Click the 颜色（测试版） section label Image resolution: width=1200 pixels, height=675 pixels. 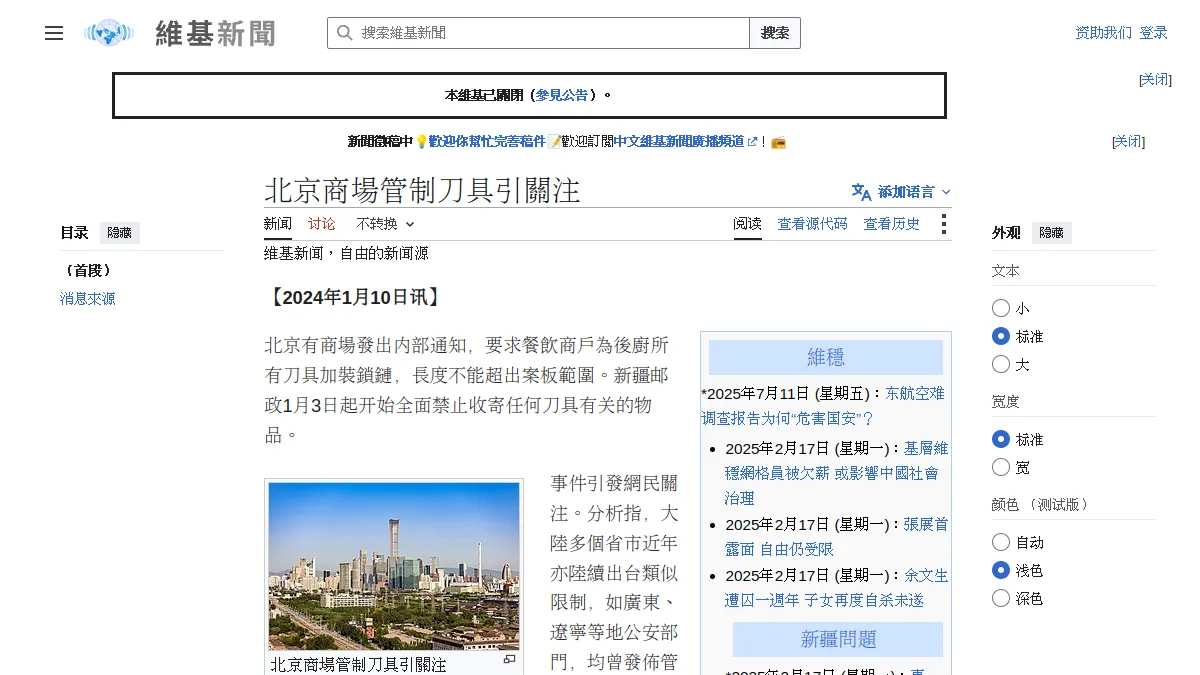click(x=1040, y=504)
